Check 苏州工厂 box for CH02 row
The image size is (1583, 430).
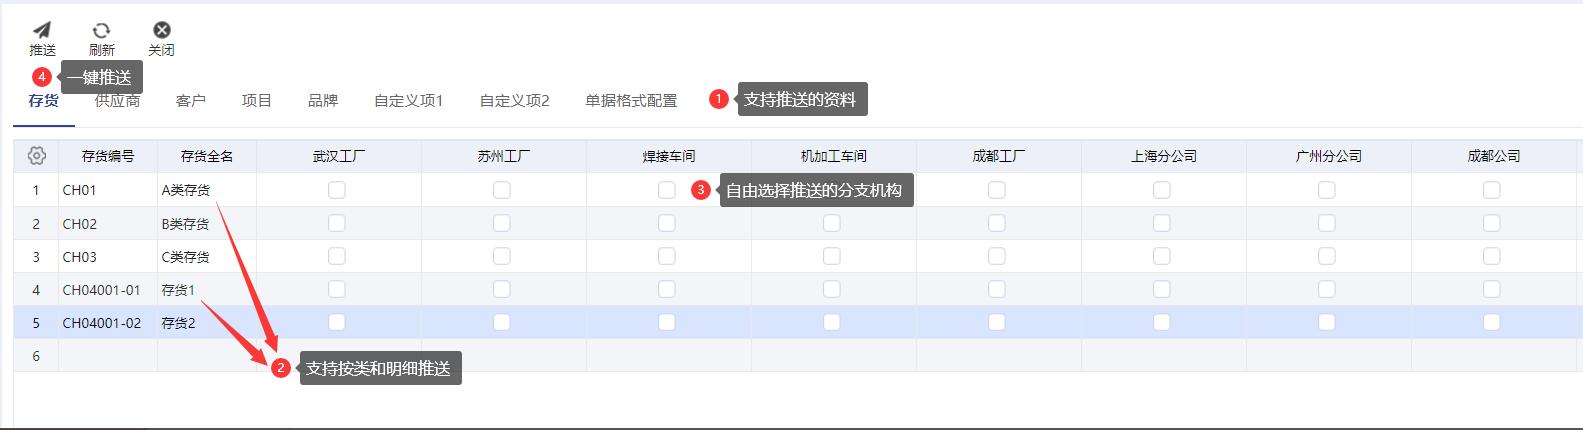click(x=502, y=223)
